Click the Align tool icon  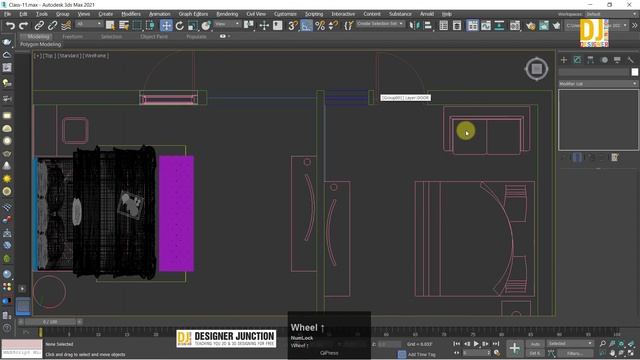pyautogui.click(x=428, y=26)
